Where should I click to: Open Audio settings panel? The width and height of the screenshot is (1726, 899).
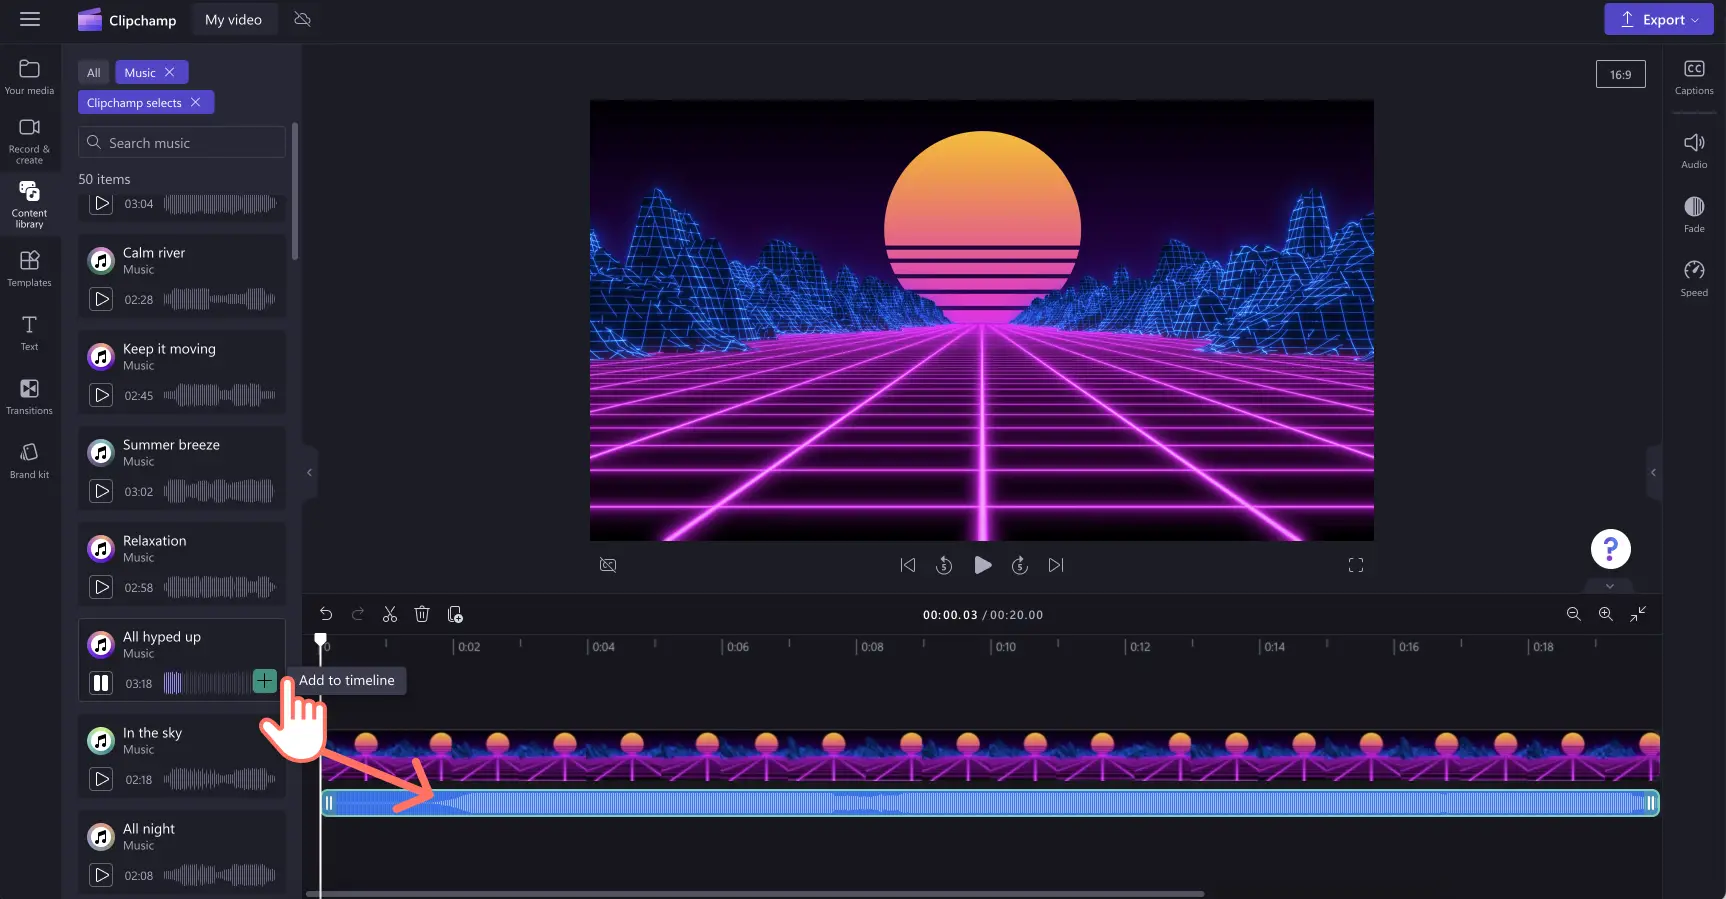click(1694, 150)
